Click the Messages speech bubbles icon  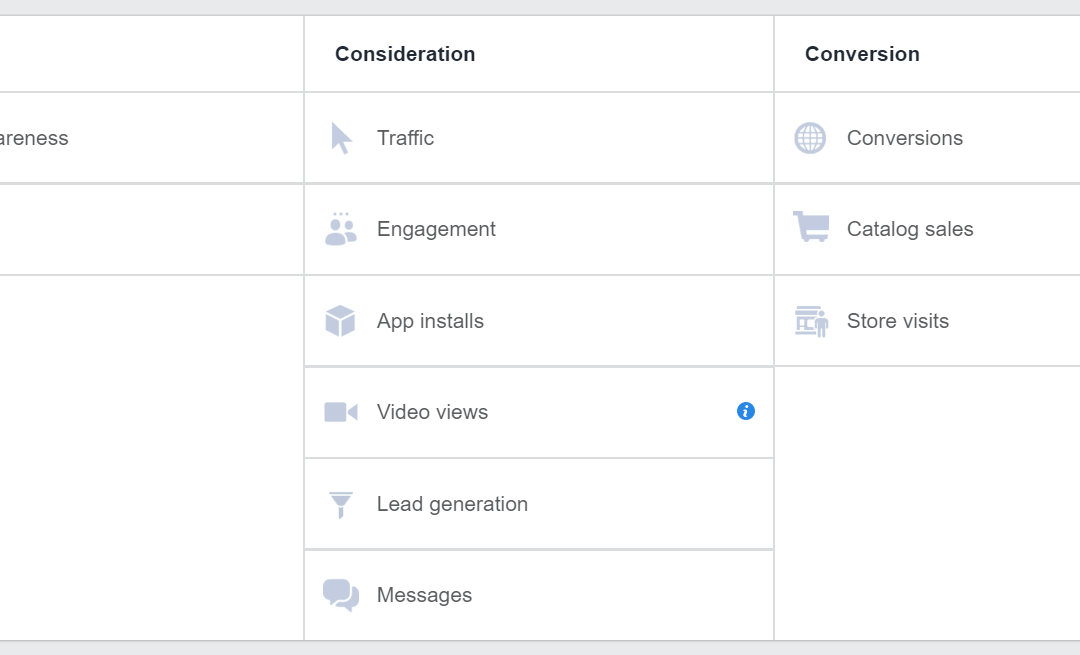[x=340, y=595]
